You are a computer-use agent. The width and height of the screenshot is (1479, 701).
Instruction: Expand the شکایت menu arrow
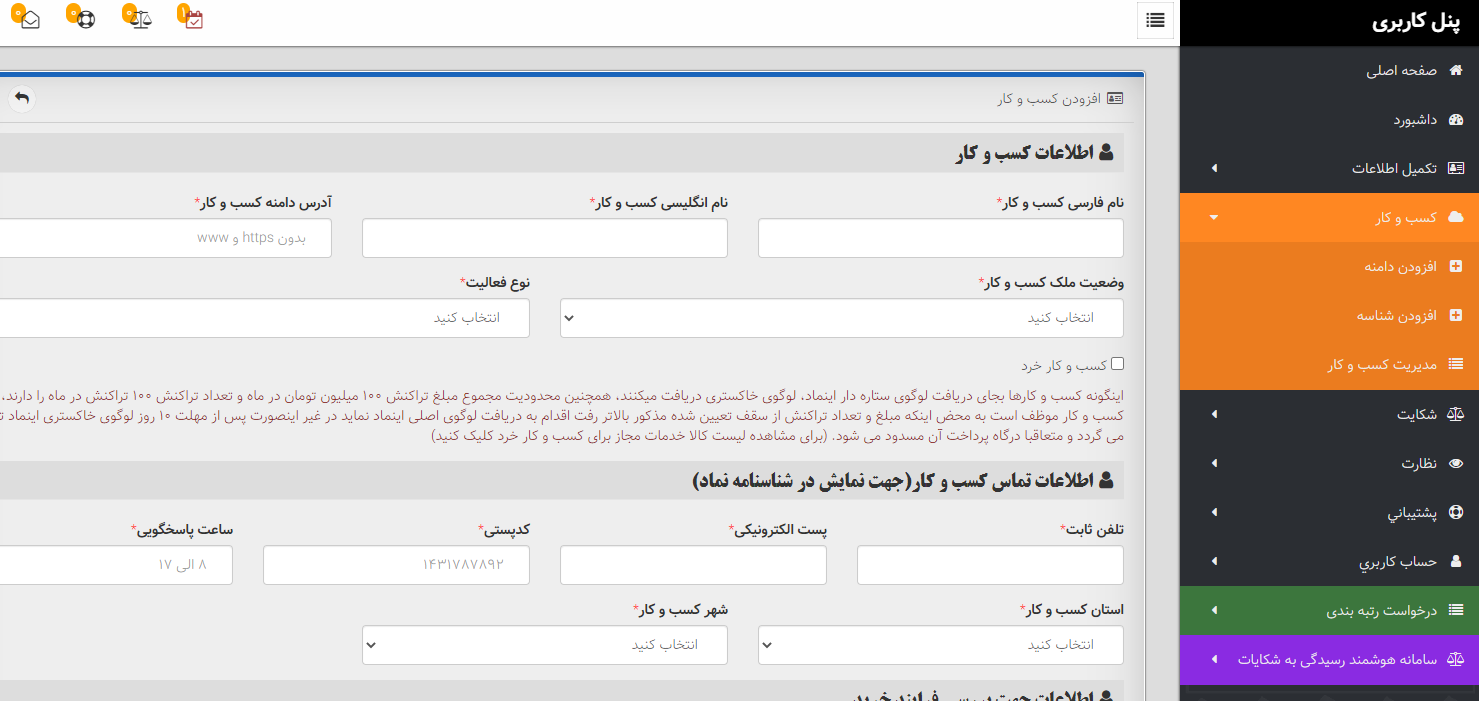(x=1214, y=414)
